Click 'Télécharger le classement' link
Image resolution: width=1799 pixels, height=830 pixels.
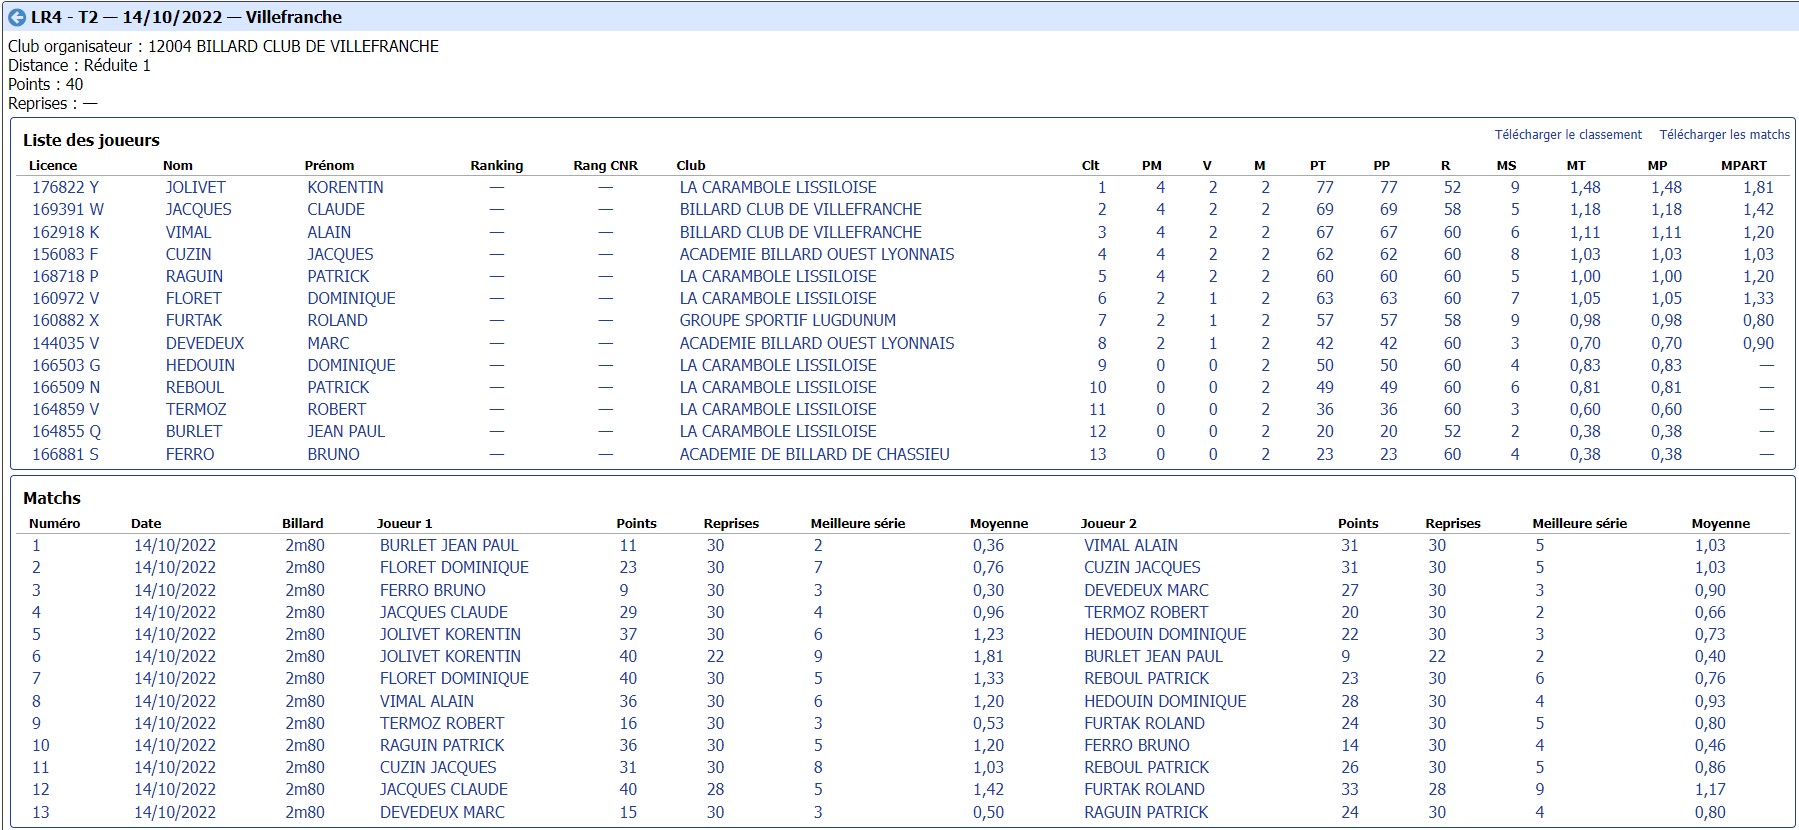pyautogui.click(x=1567, y=135)
